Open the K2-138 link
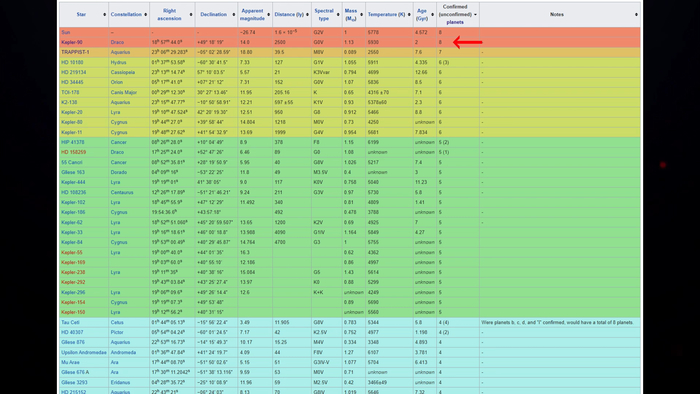Screen dimensions: 700x394 69,102
